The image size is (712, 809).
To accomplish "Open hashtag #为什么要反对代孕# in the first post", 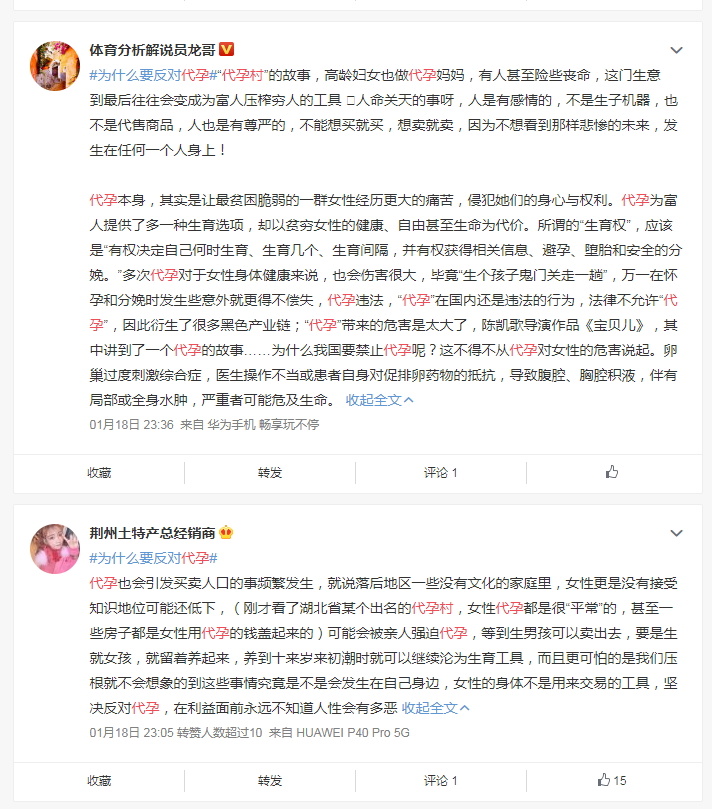I will pyautogui.click(x=153, y=75).
